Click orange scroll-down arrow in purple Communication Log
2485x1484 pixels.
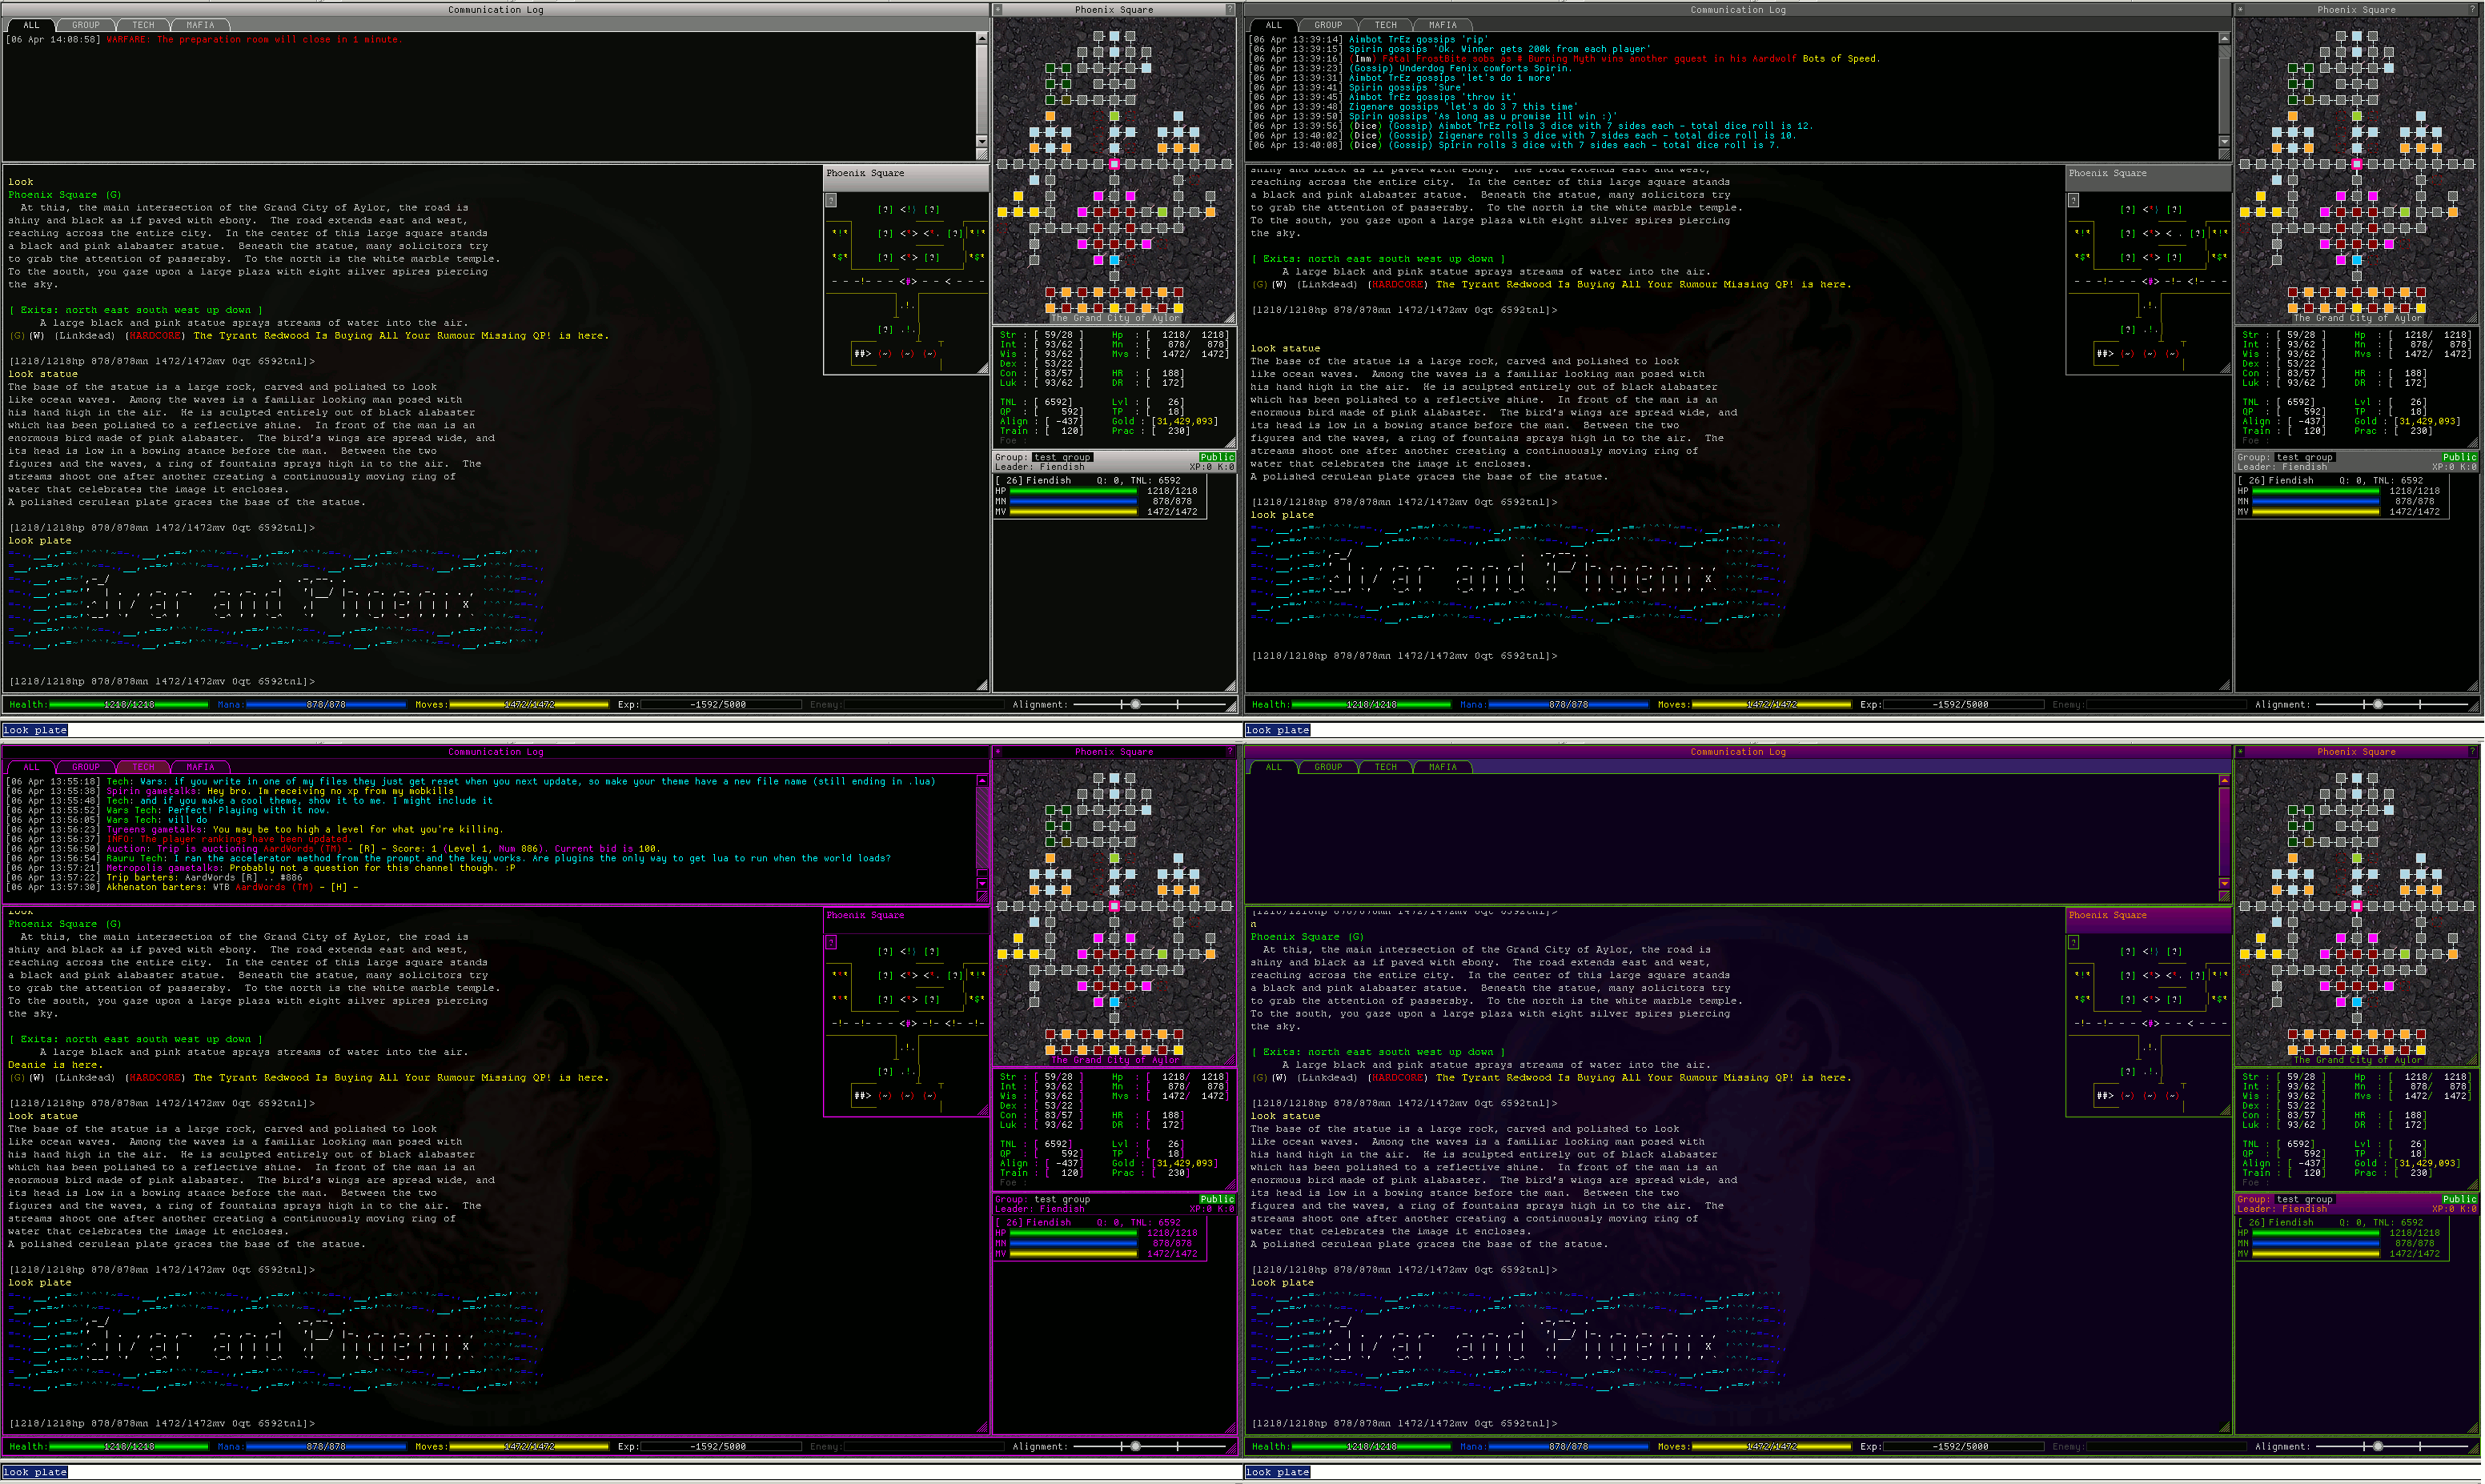click(x=2224, y=884)
